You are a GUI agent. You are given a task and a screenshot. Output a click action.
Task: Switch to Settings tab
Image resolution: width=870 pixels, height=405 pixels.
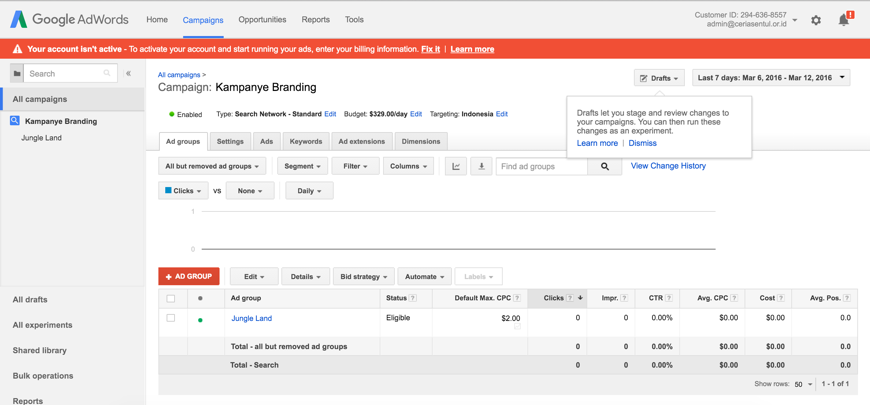click(230, 141)
